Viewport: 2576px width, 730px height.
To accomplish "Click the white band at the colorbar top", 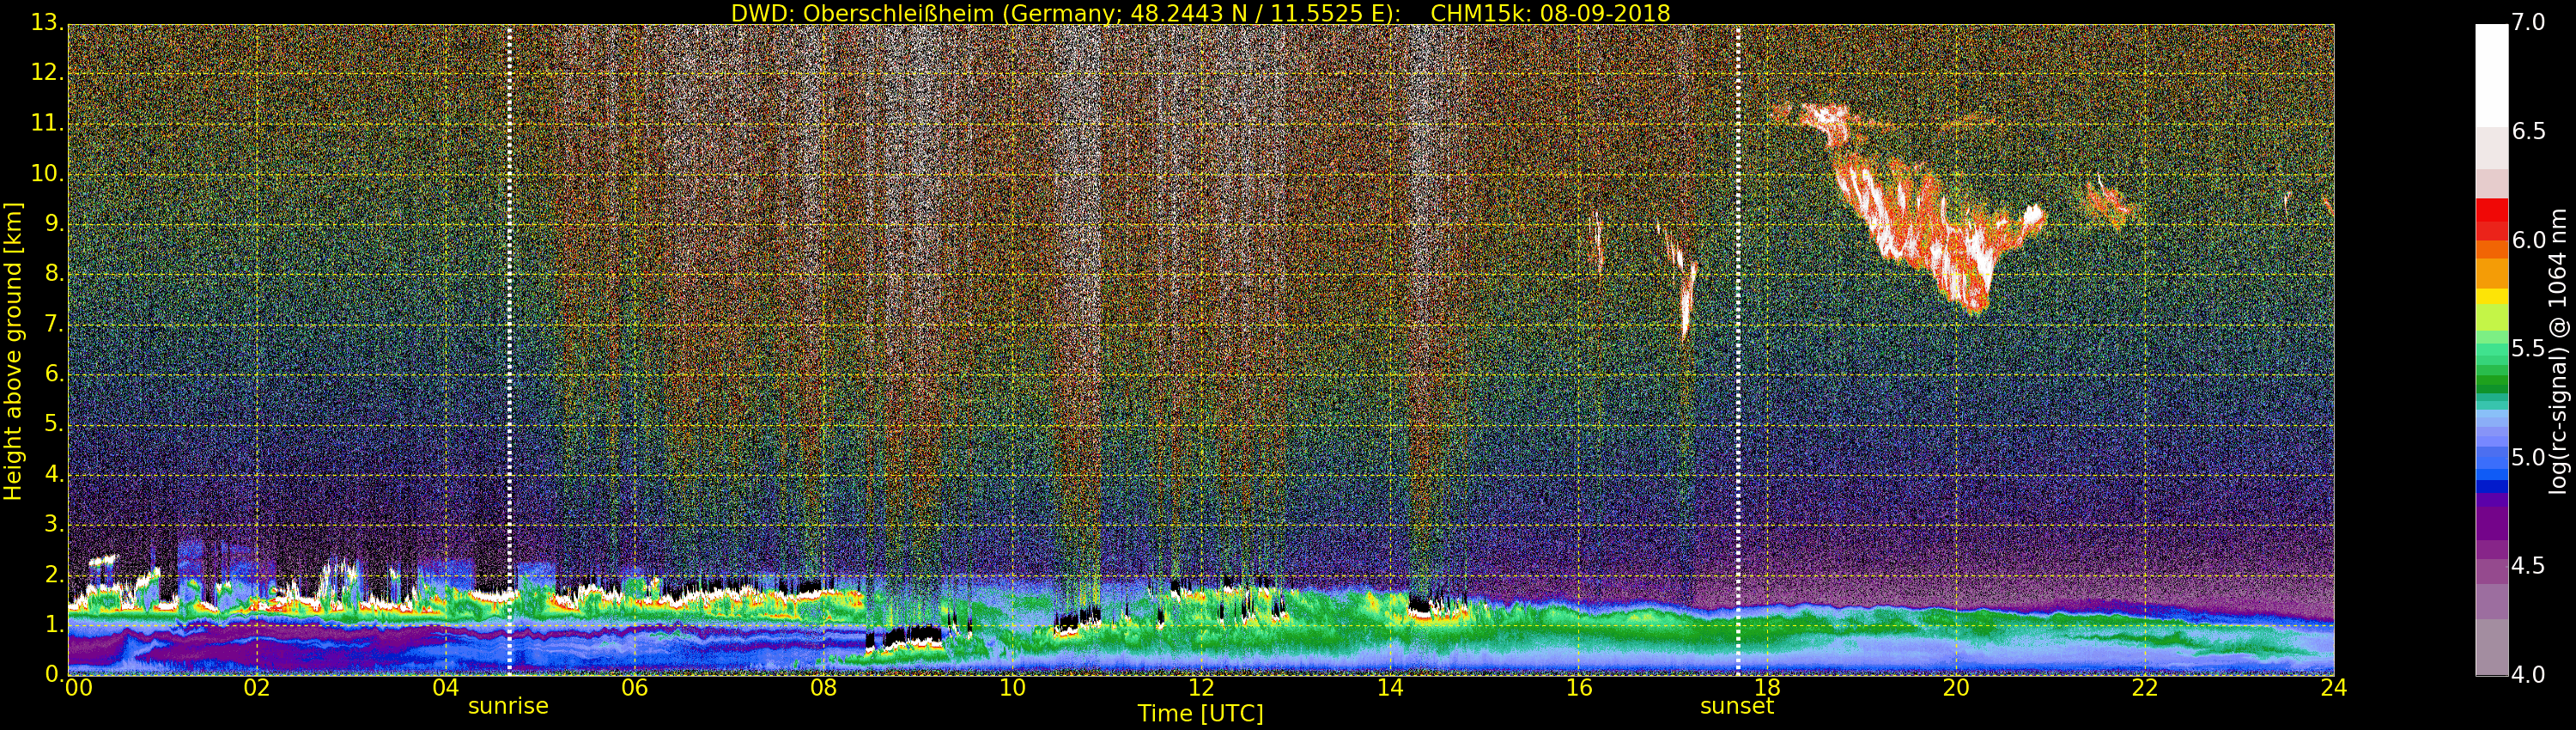I will (x=2491, y=70).
